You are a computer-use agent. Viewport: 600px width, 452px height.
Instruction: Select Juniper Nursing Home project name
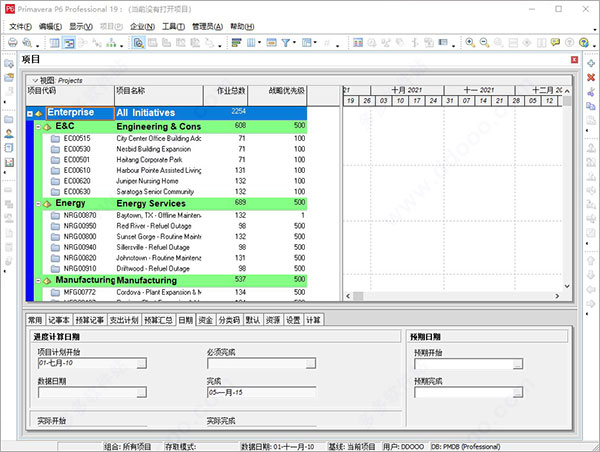(147, 181)
